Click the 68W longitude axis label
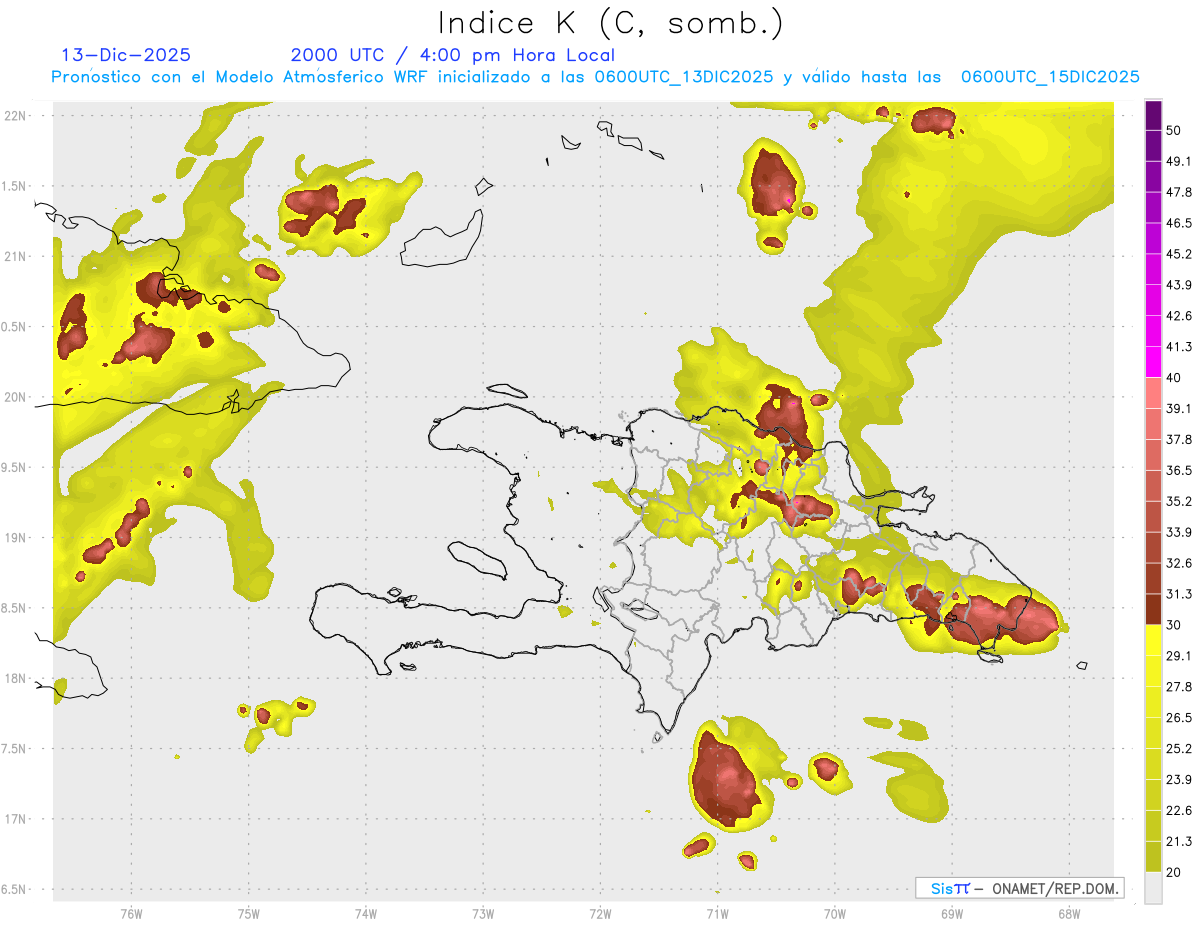1200x927 pixels. click(1068, 913)
